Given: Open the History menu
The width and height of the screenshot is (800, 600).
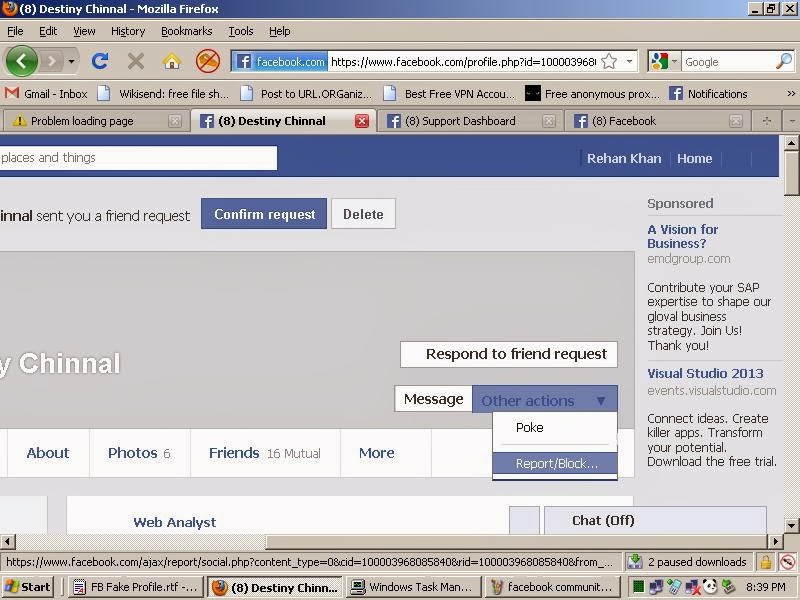Looking at the screenshot, I should tap(128, 31).
